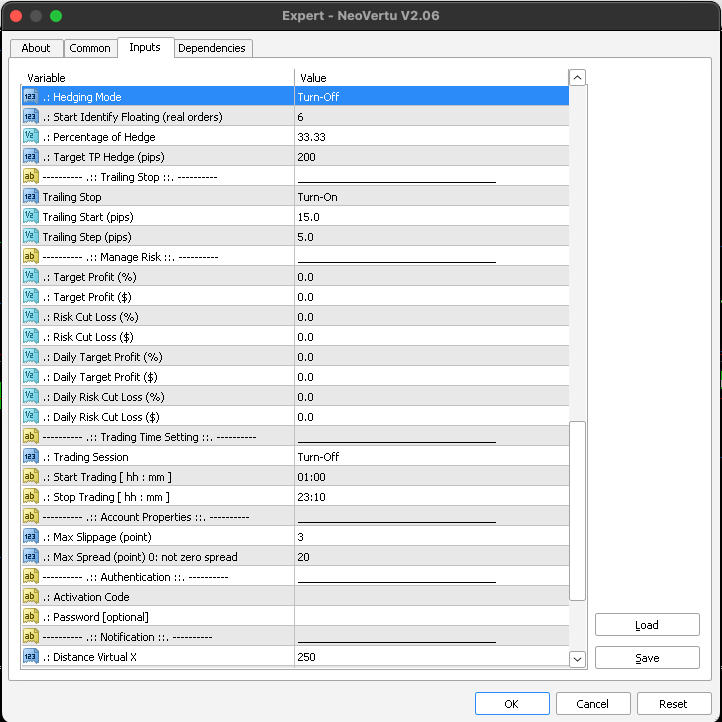
Task: Click the icon next to Trailing Start (pips)
Action: [30, 217]
